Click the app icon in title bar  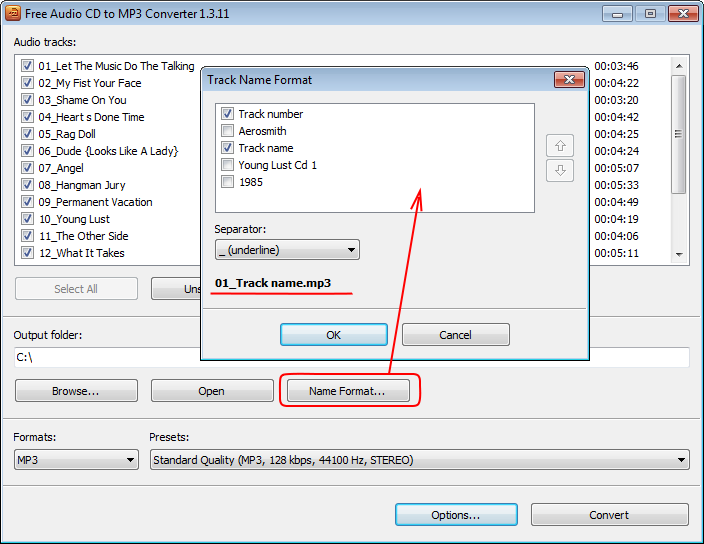pos(12,13)
